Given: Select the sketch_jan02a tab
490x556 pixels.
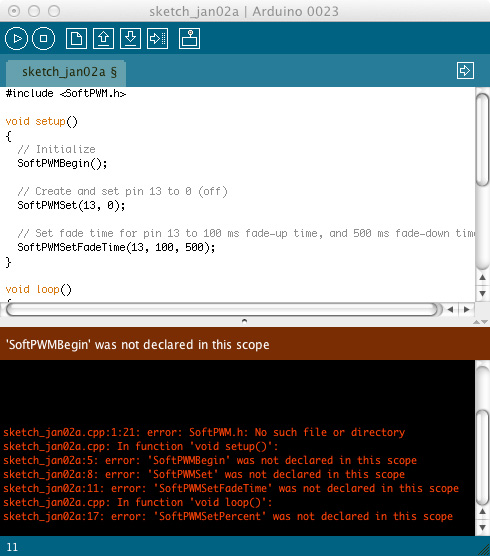Looking at the screenshot, I should tap(66, 73).
